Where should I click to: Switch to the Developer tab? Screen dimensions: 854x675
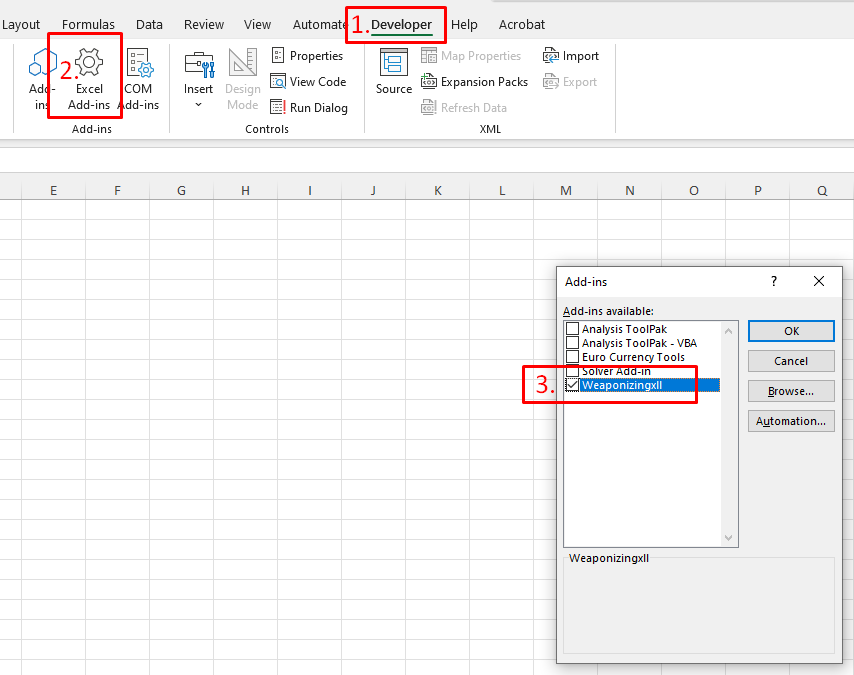tap(401, 24)
